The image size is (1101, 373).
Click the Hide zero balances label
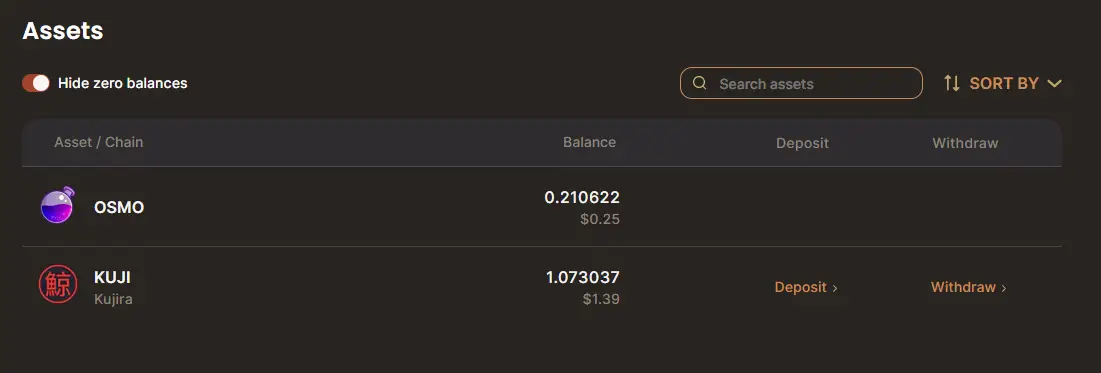tap(122, 83)
